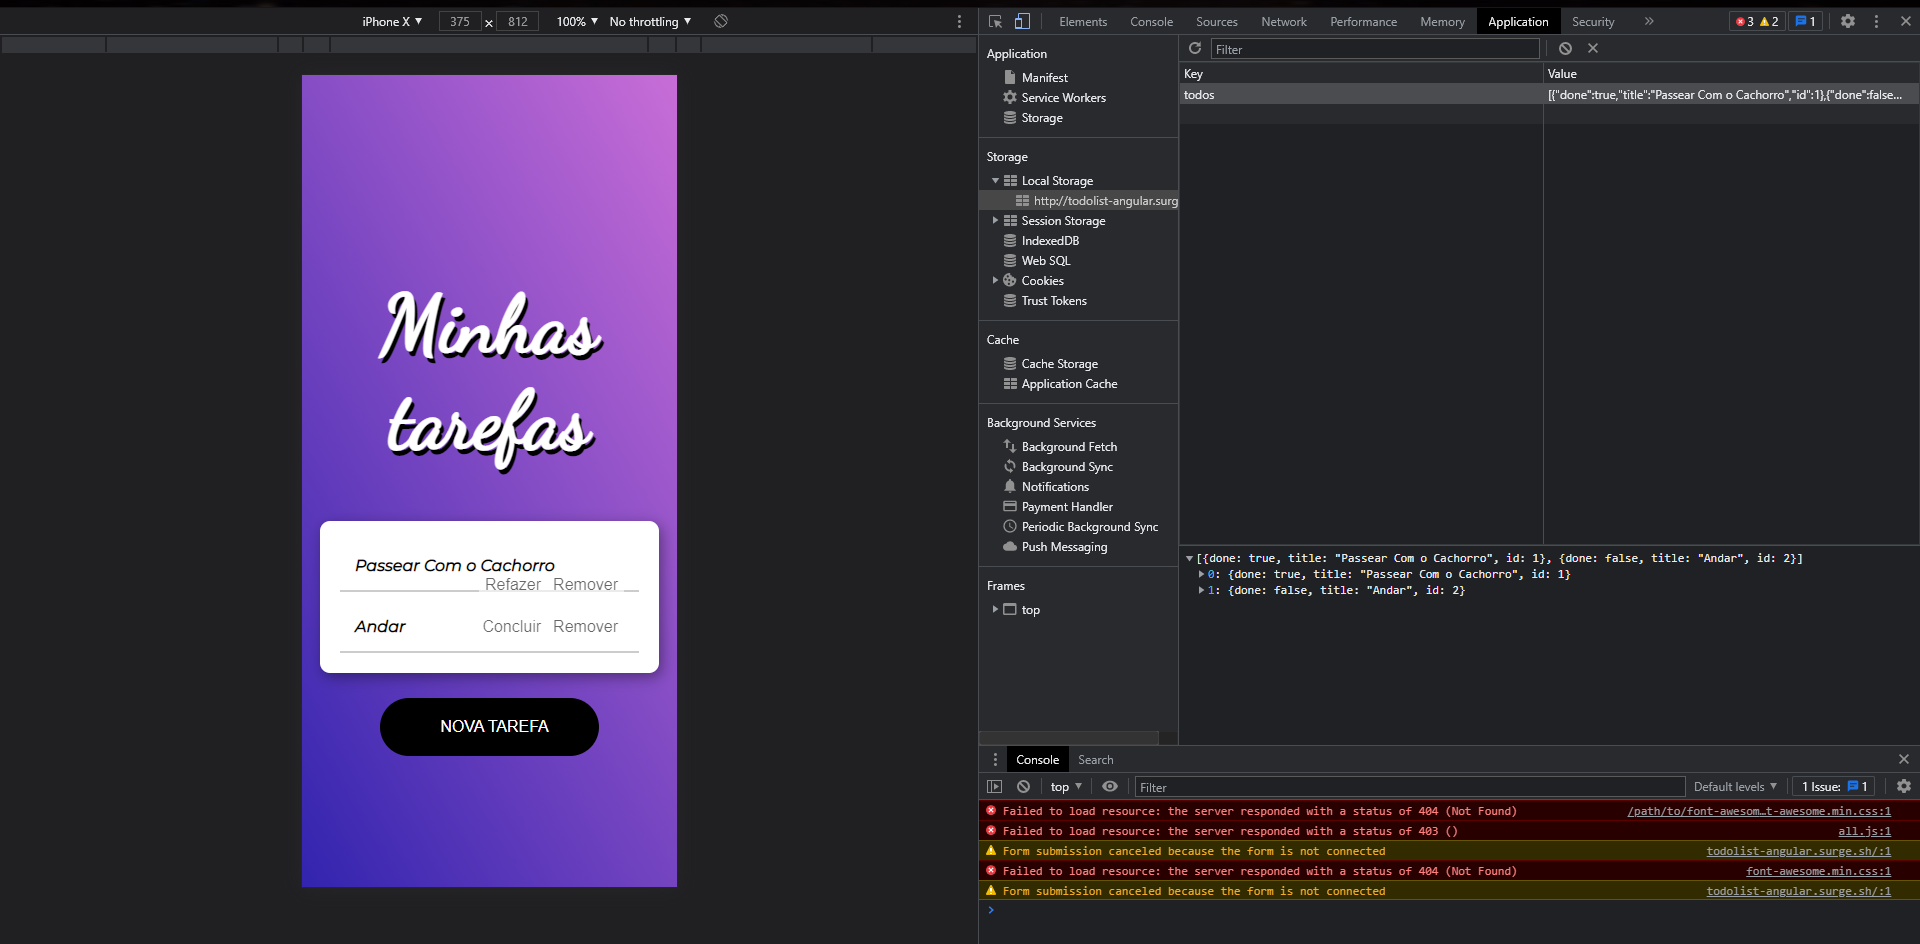Expand array item 0 in preview
The height and width of the screenshot is (944, 1920).
point(1201,575)
